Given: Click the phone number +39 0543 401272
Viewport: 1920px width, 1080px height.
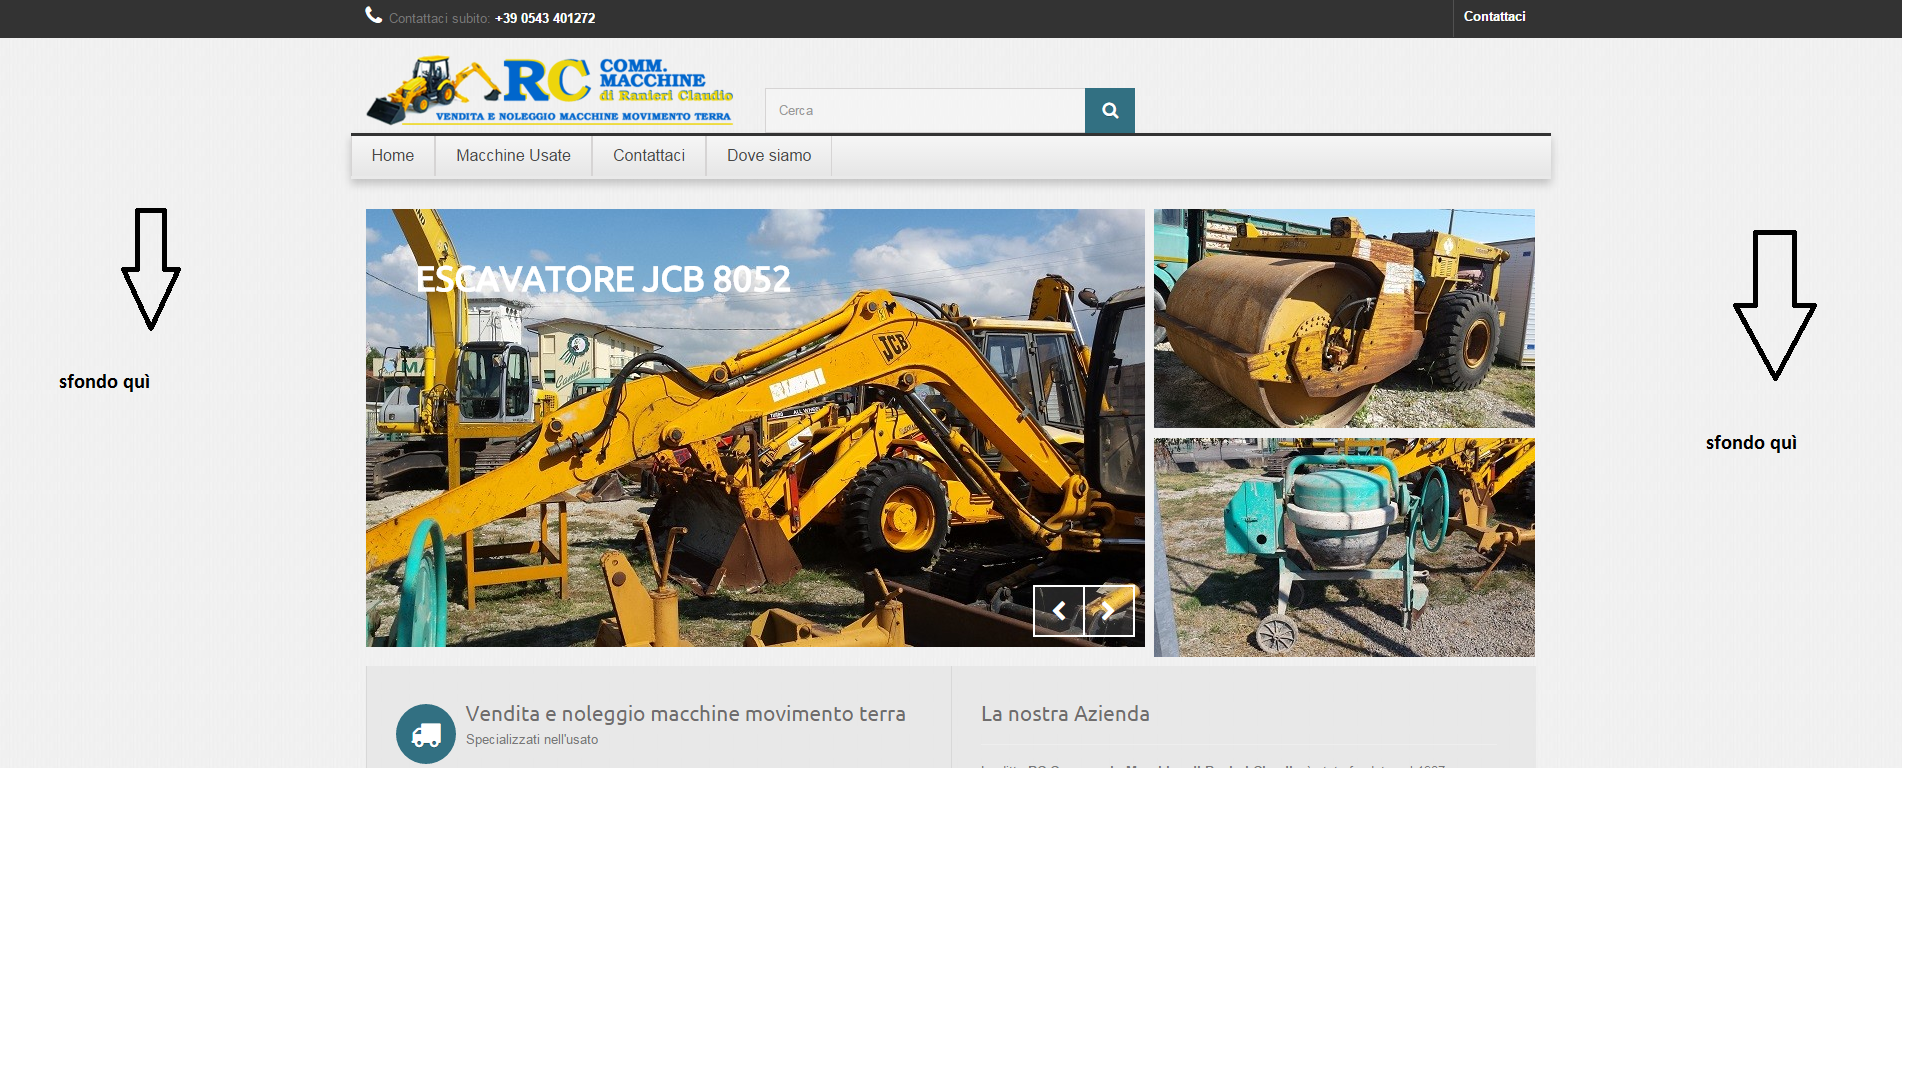Looking at the screenshot, I should click(545, 18).
